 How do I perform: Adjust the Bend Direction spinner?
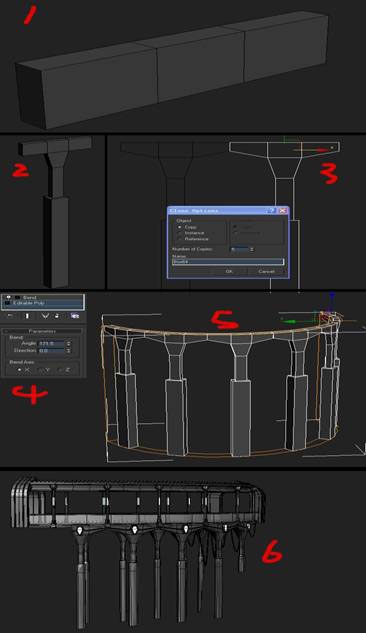click(x=68, y=351)
